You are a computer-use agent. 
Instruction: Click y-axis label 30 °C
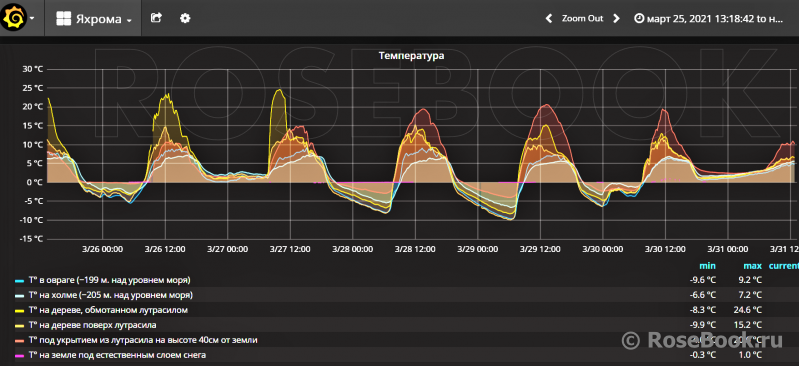(x=32, y=69)
